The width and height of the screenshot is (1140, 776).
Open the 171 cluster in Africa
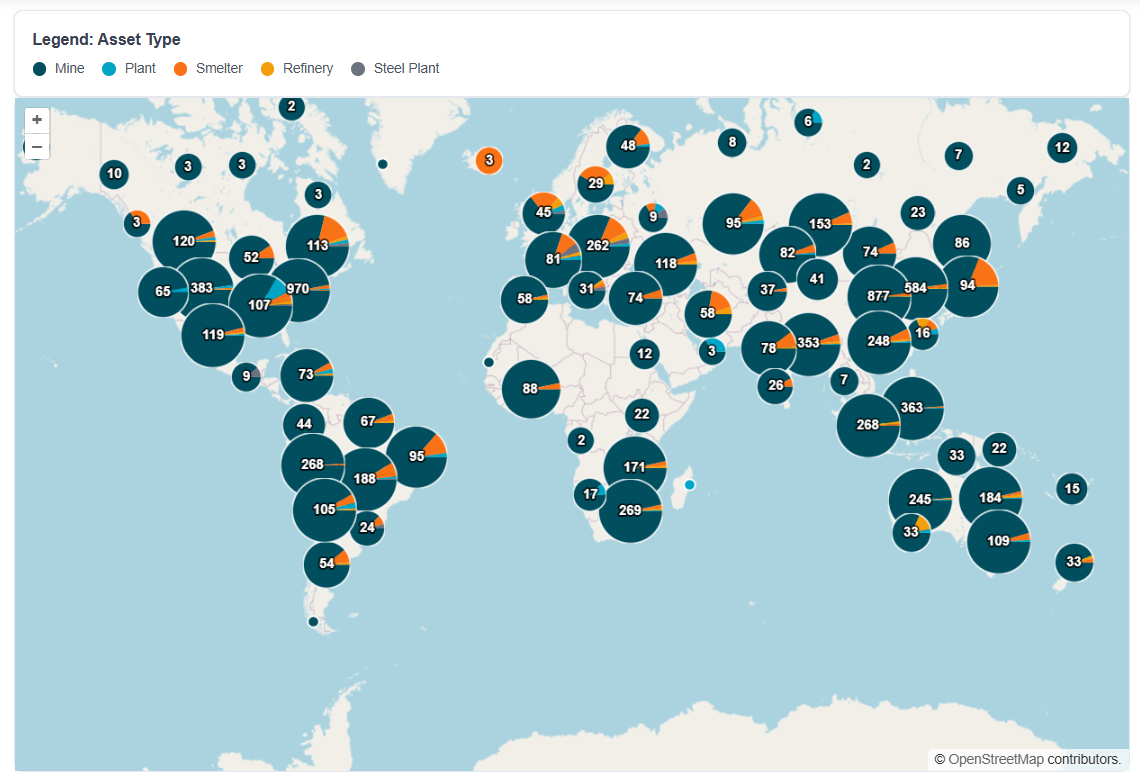click(x=635, y=467)
